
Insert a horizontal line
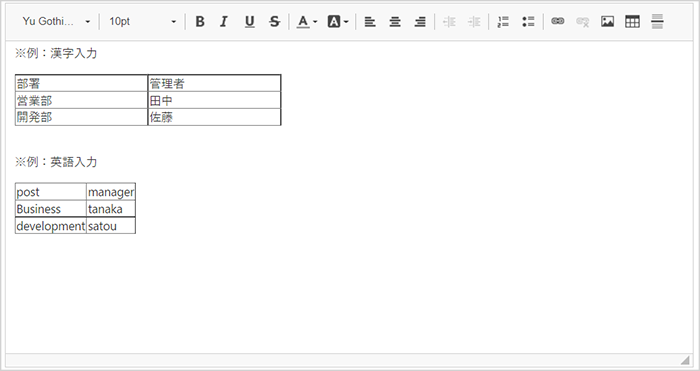(657, 21)
